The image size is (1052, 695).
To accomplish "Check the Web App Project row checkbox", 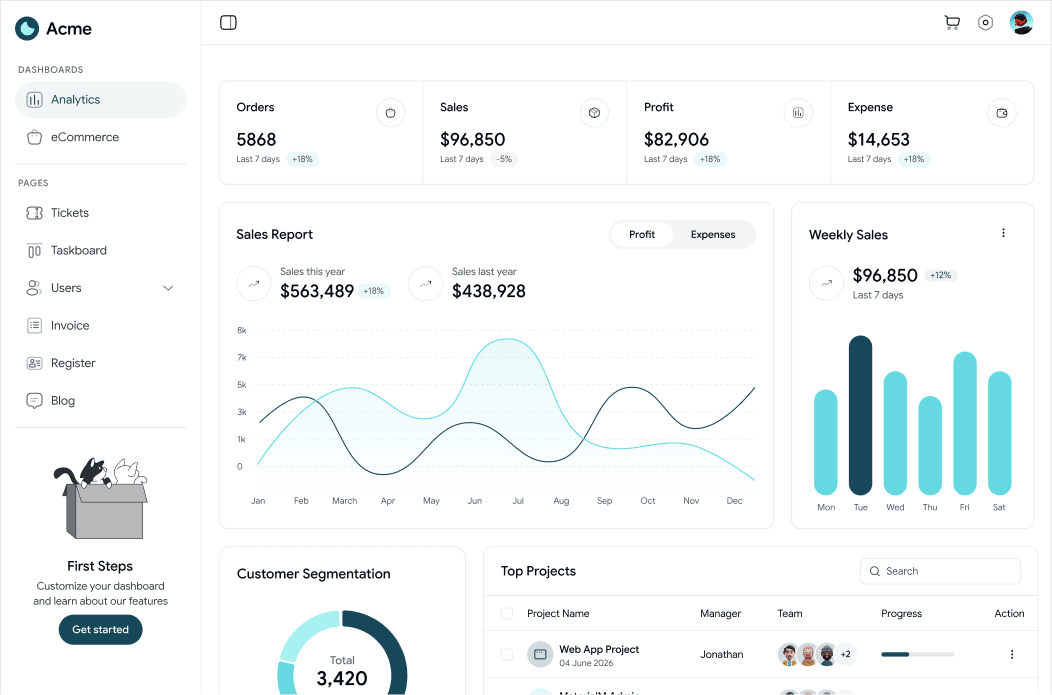I will (507, 654).
